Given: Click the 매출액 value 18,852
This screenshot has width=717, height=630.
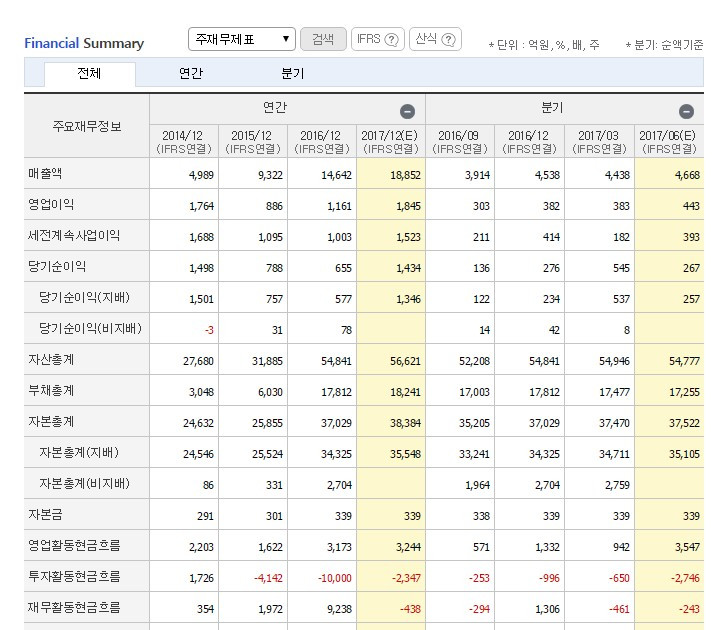Looking at the screenshot, I should (x=405, y=175).
